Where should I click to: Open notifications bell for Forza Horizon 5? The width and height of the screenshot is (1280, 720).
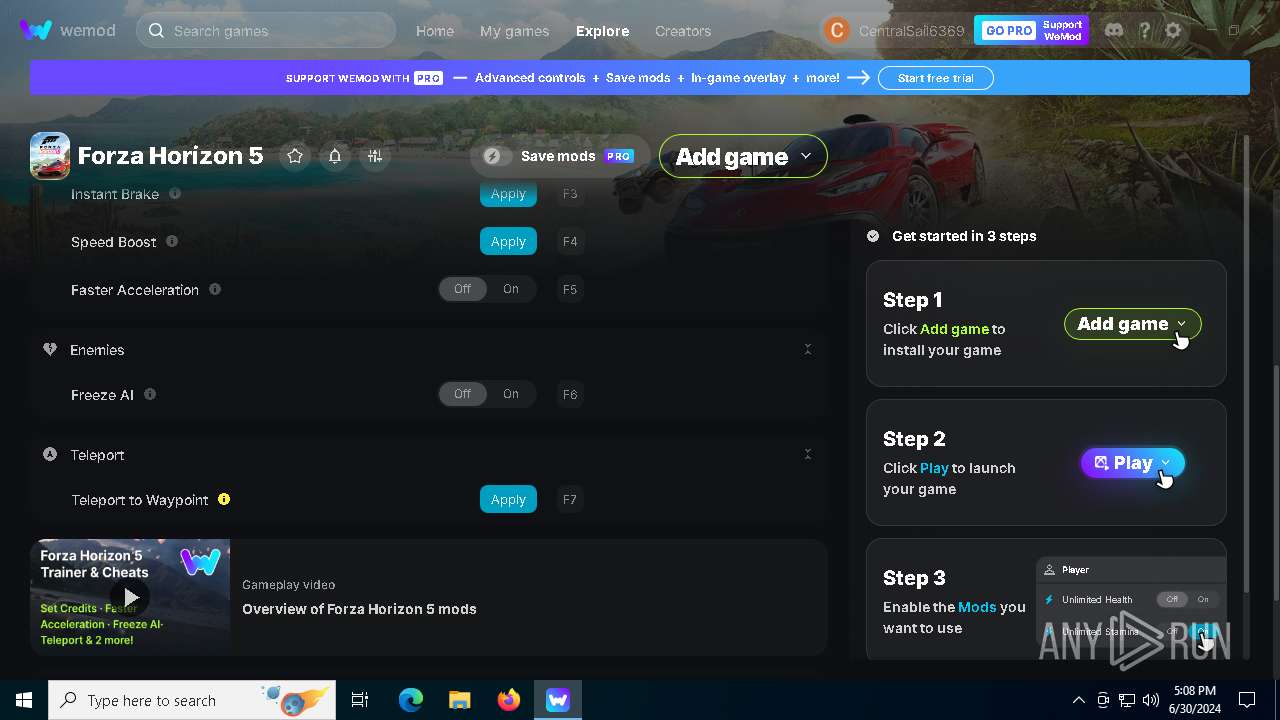point(335,156)
